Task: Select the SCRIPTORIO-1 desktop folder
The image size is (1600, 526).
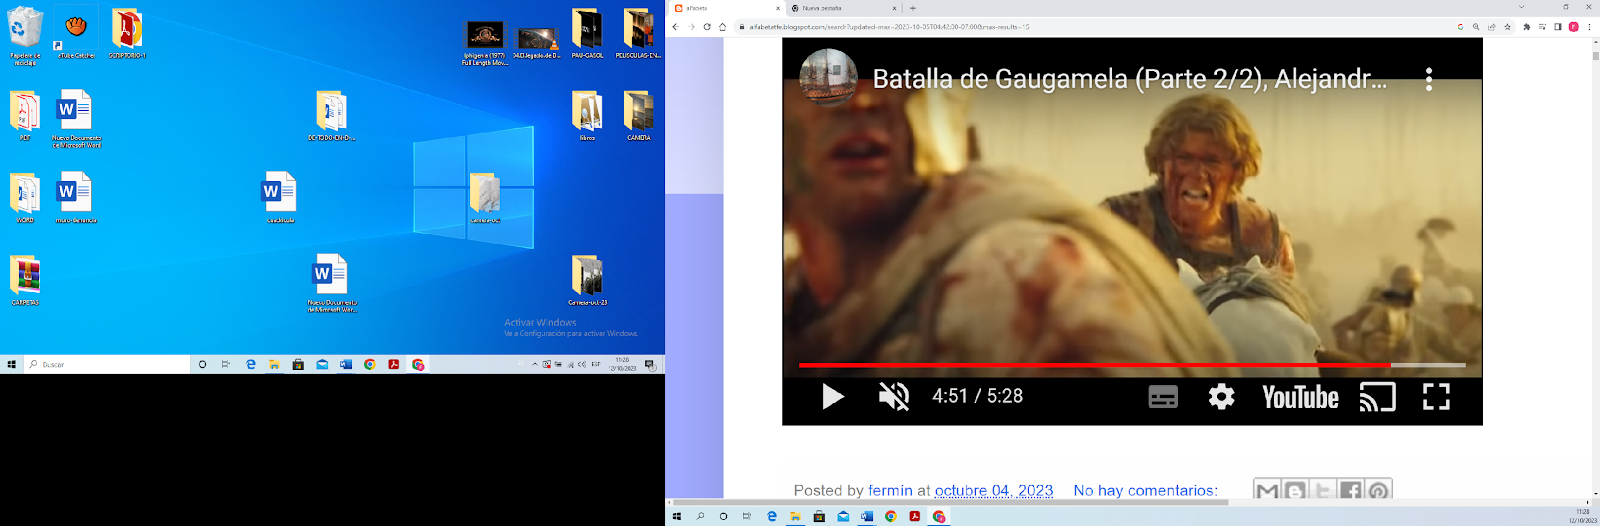Action: (127, 33)
